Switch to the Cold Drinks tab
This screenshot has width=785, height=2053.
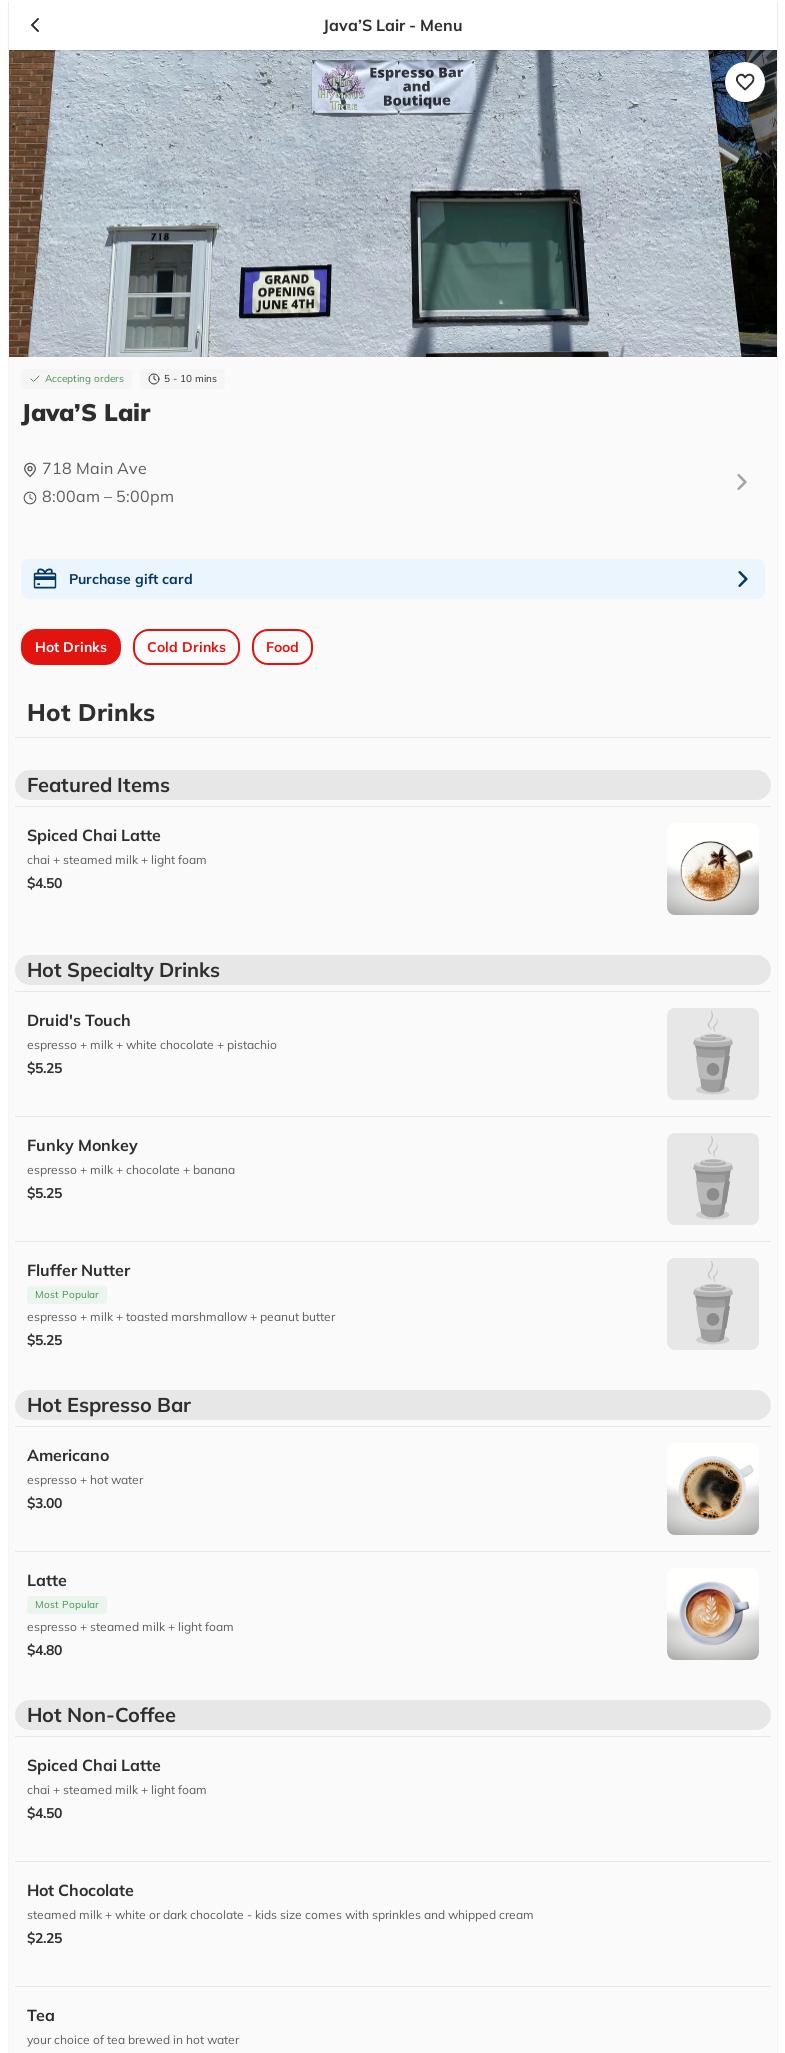tap(186, 647)
